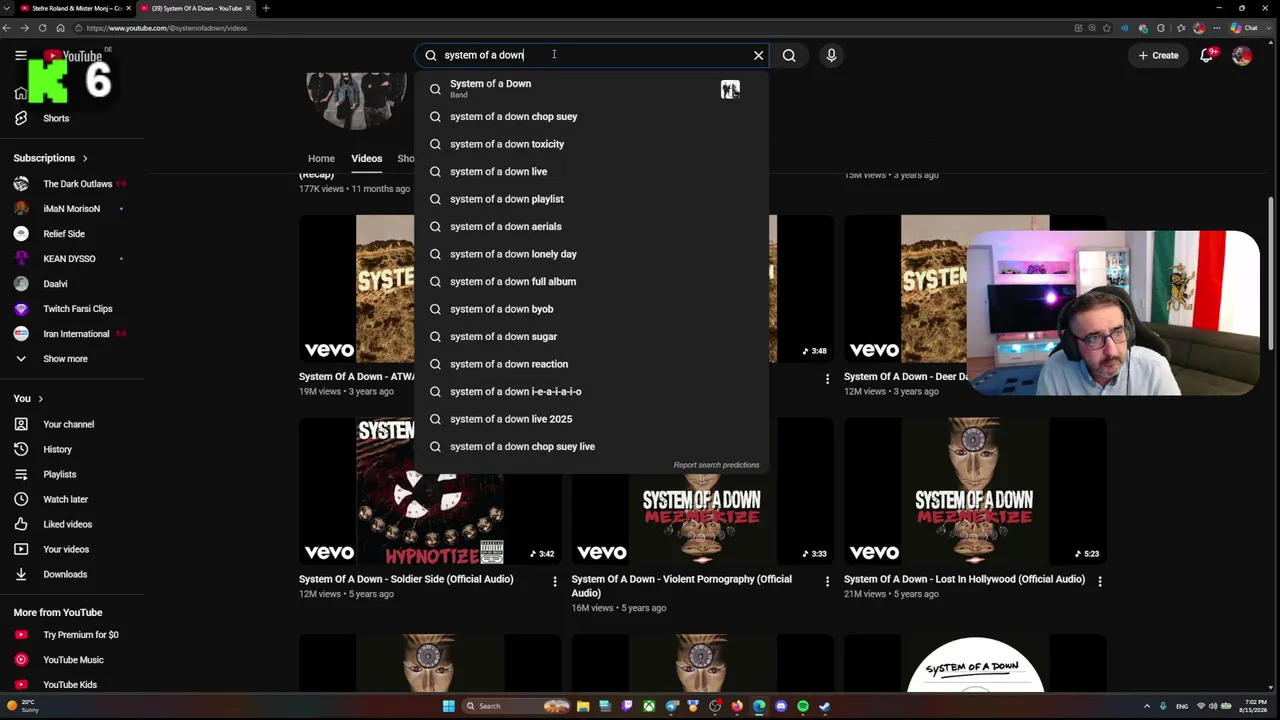Click 'Report search predictions' link

(716, 465)
